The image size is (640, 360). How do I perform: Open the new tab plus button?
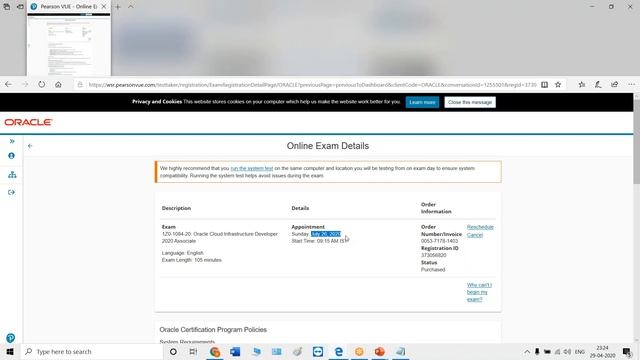click(x=118, y=7)
